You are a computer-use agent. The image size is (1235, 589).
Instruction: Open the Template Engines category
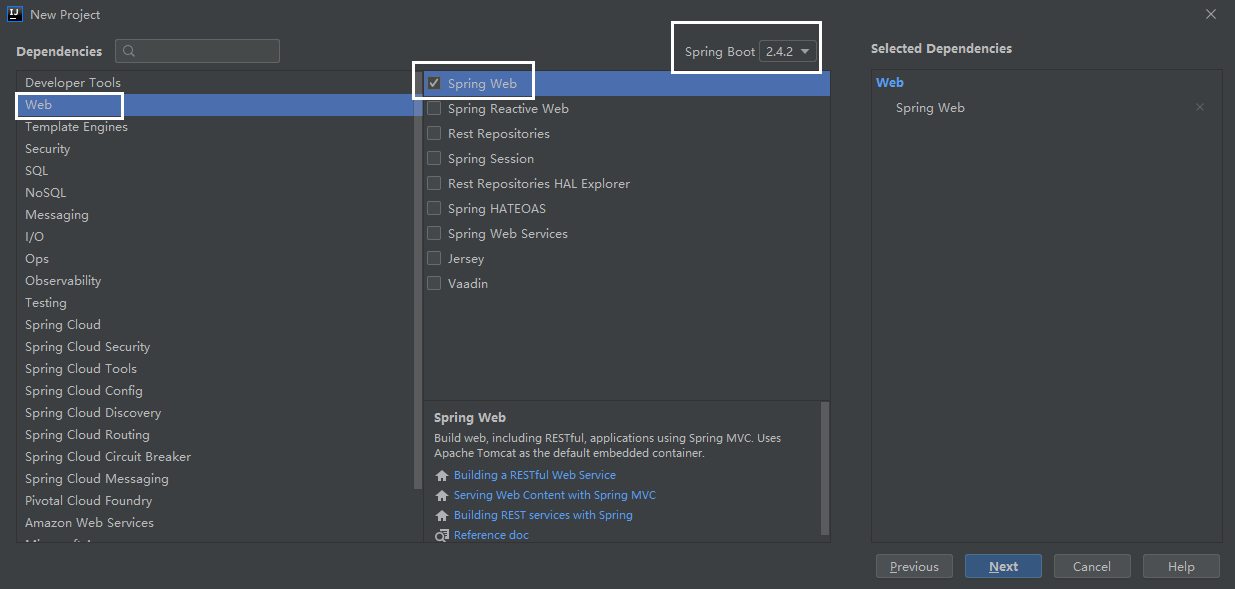point(215,127)
